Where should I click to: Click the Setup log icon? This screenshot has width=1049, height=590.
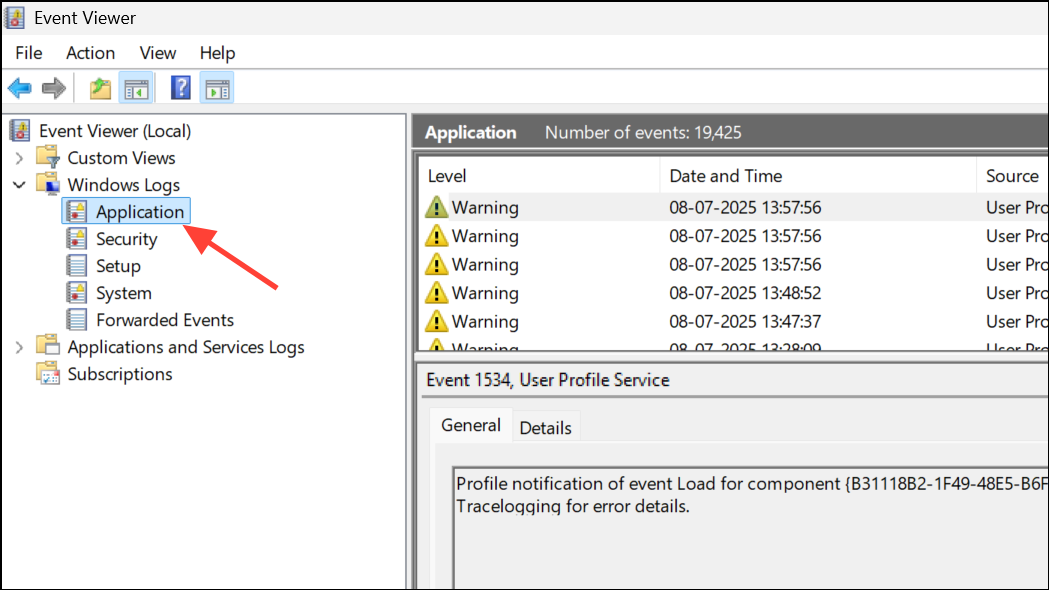[x=76, y=266]
